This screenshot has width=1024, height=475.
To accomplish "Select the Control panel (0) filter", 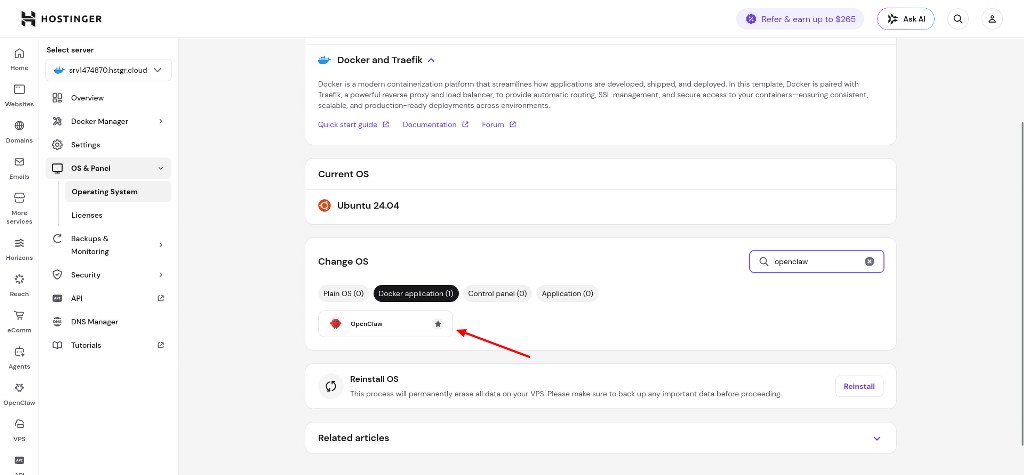I will (x=498, y=294).
